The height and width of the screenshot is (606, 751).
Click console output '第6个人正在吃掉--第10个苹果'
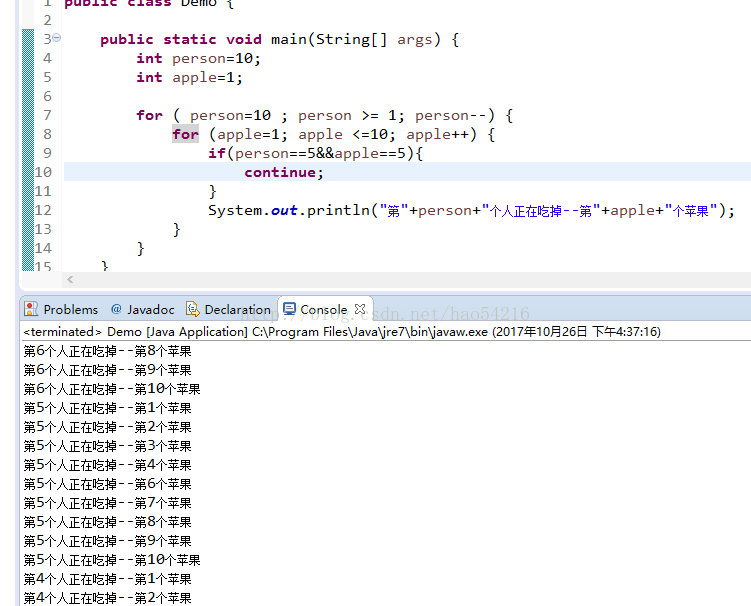pyautogui.click(x=112, y=389)
